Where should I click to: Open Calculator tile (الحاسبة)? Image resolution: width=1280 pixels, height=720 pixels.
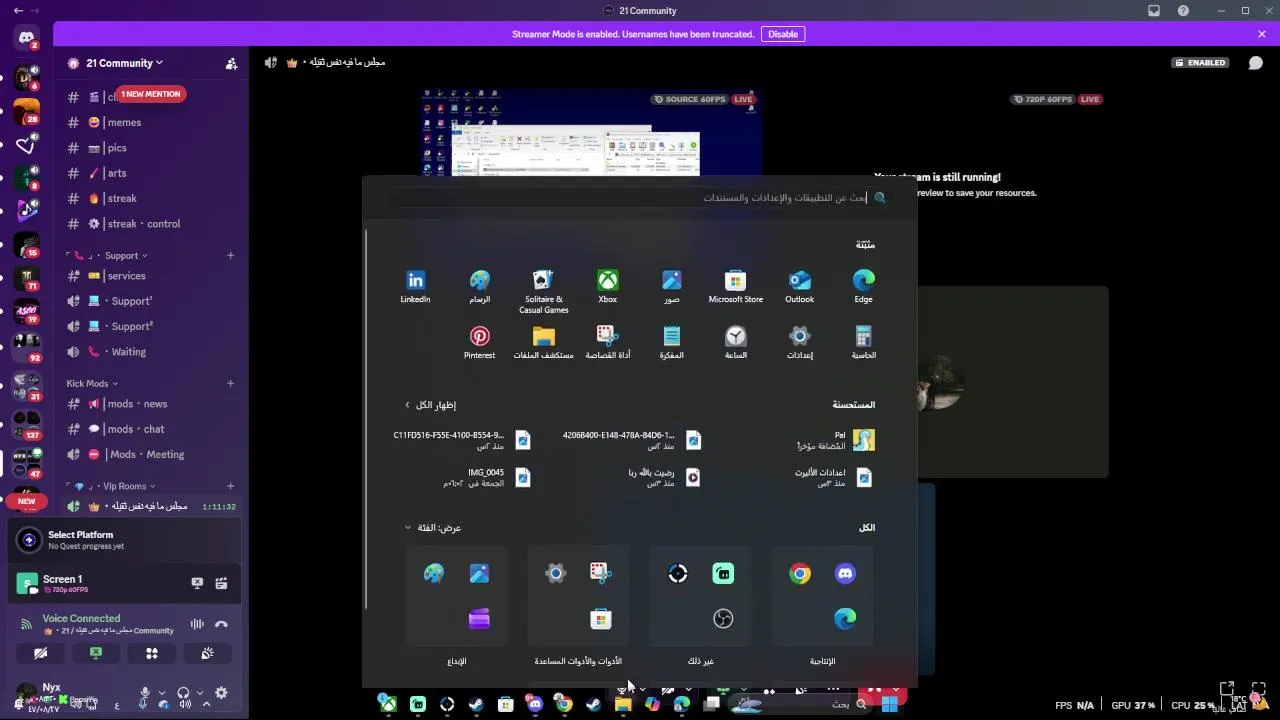click(863, 342)
